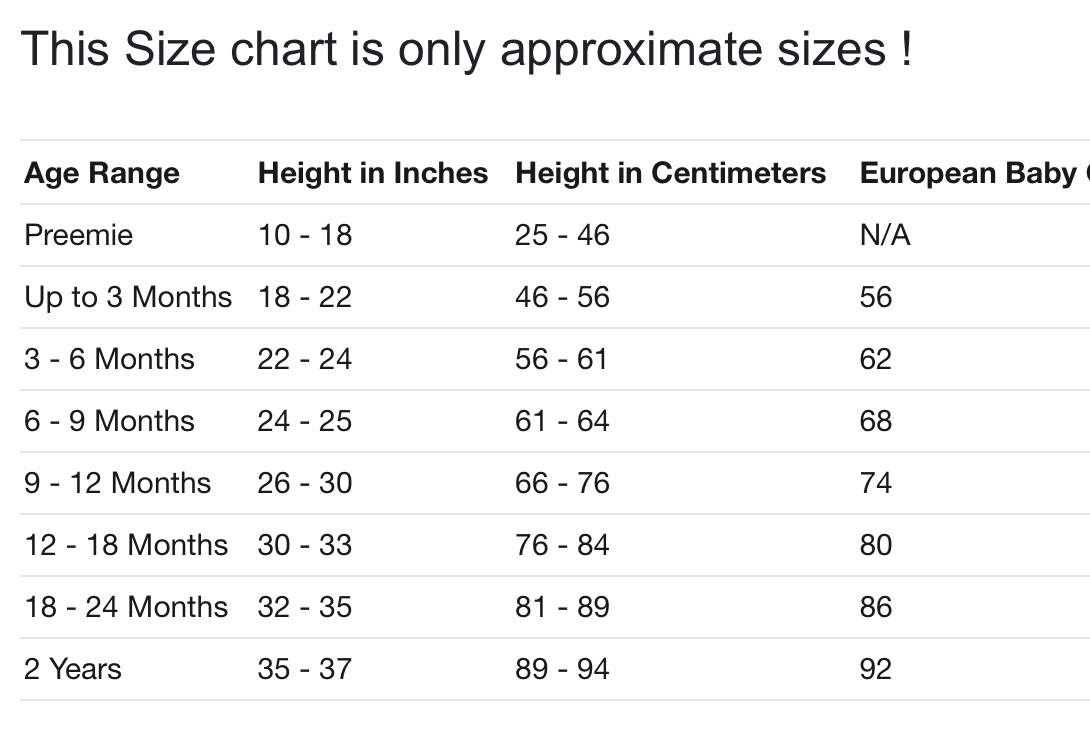This screenshot has height=730, width=1090.
Task: Click the 26 - 30 inches cell
Action: pyautogui.click(x=305, y=484)
